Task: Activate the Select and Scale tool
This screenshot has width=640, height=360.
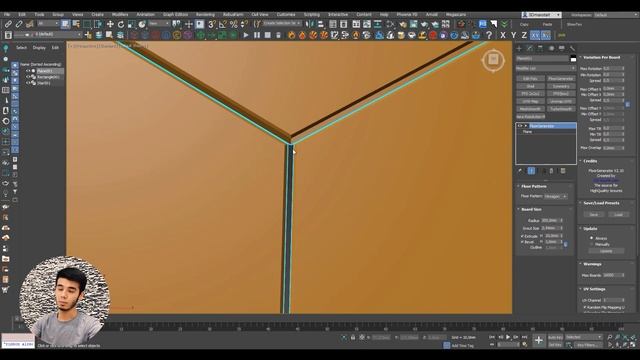Action: [131, 24]
